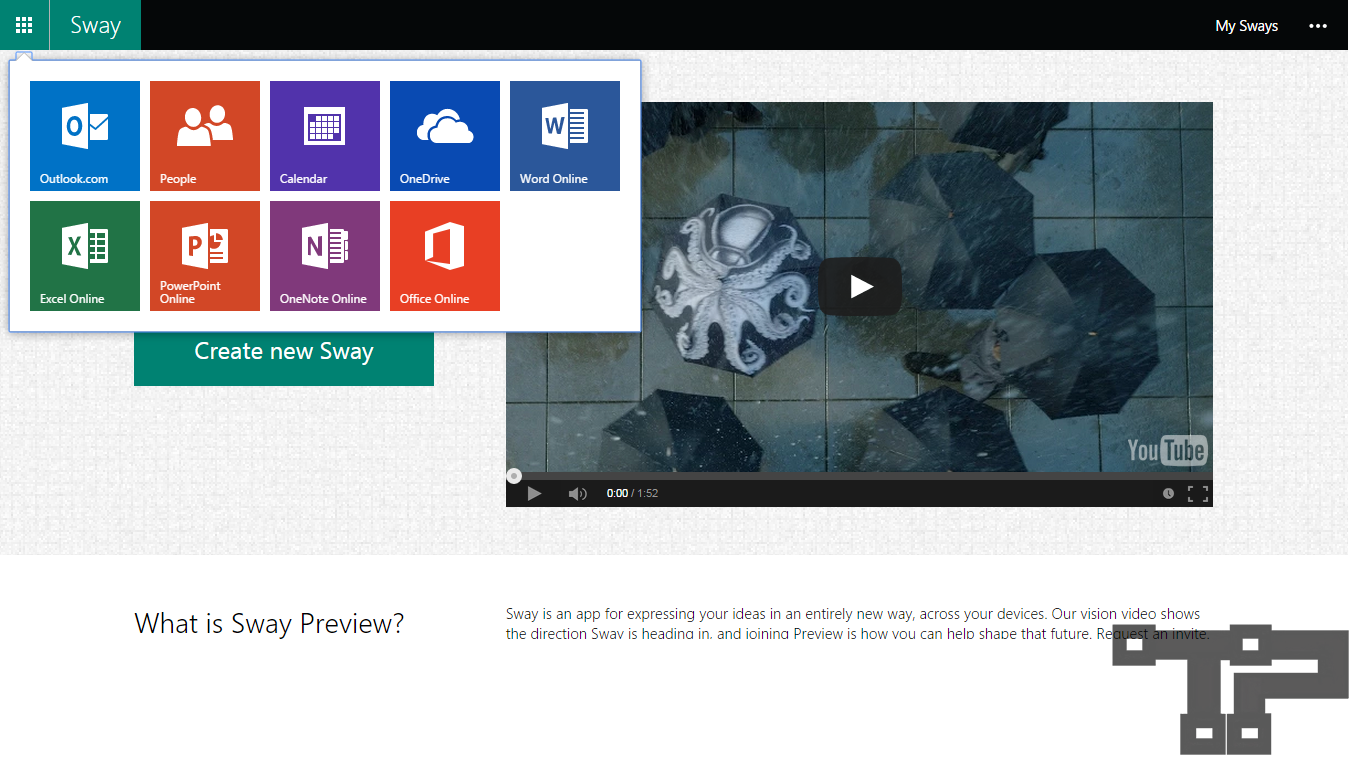Click the video time display 0:00 / 1:52
1366x768 pixels.
(632, 493)
